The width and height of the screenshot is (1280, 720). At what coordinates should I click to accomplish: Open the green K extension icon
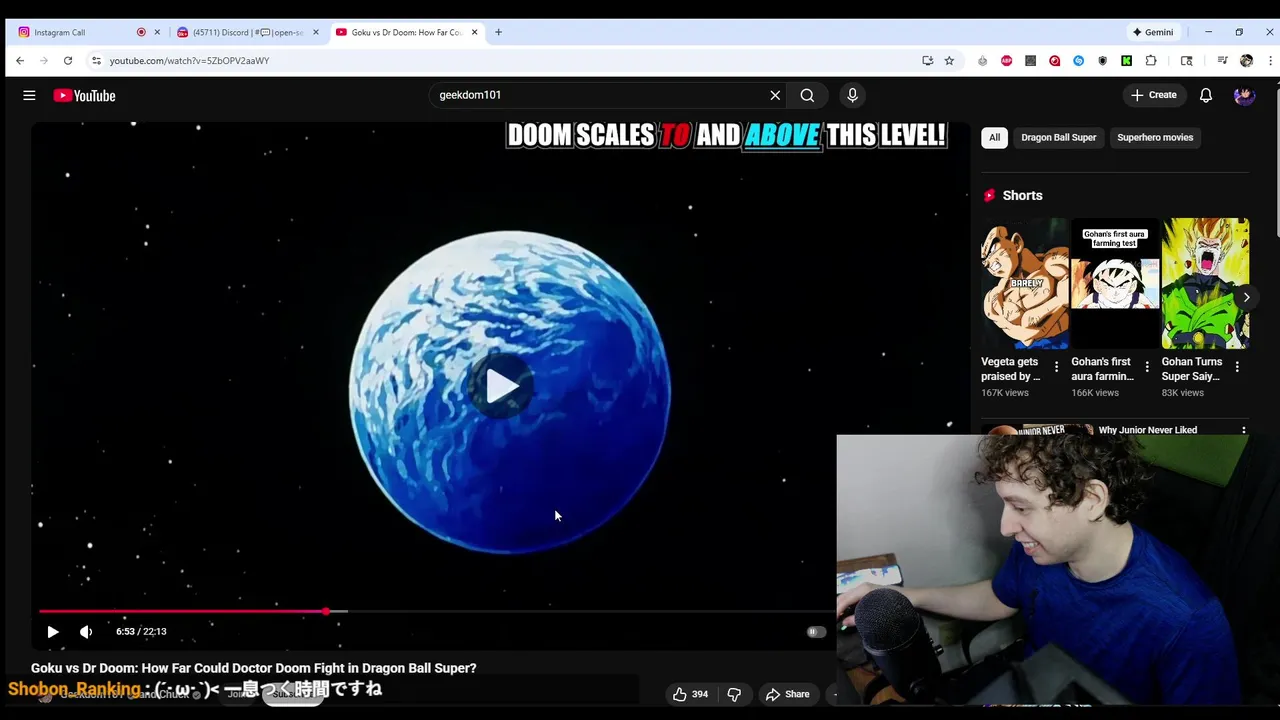click(1126, 61)
